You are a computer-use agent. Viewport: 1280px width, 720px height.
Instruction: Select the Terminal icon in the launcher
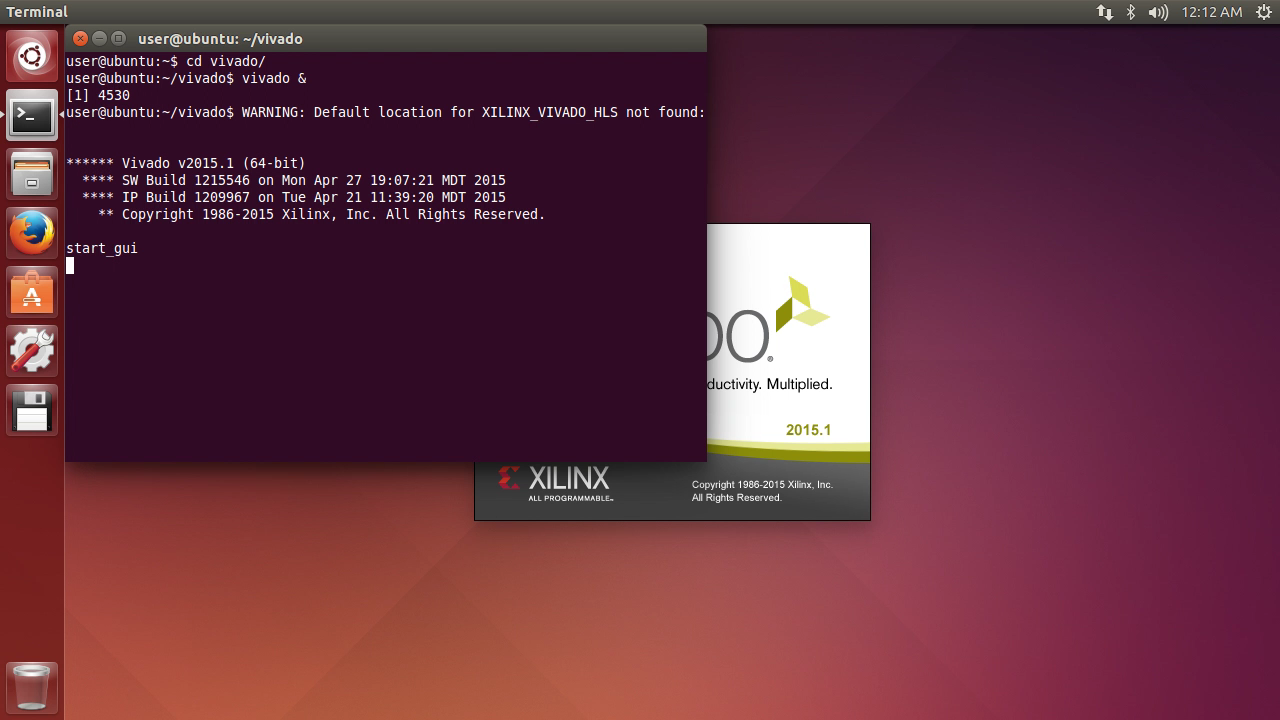[31, 116]
